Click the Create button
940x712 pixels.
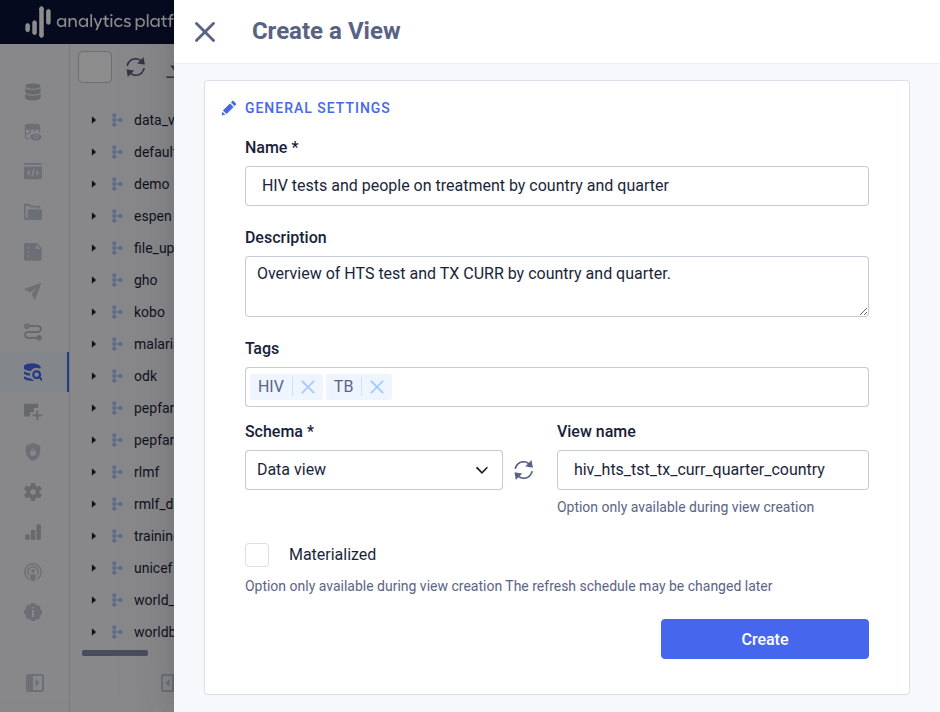click(764, 639)
